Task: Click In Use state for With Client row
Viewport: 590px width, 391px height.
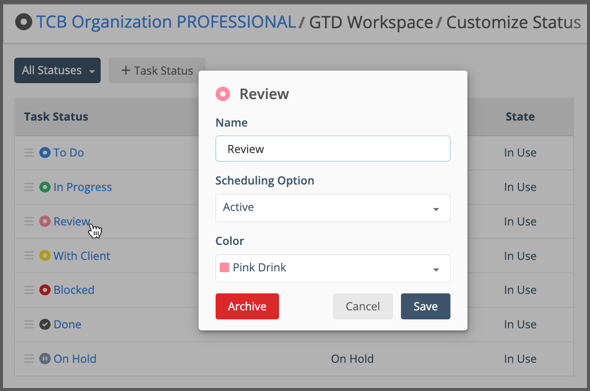Action: pos(520,256)
